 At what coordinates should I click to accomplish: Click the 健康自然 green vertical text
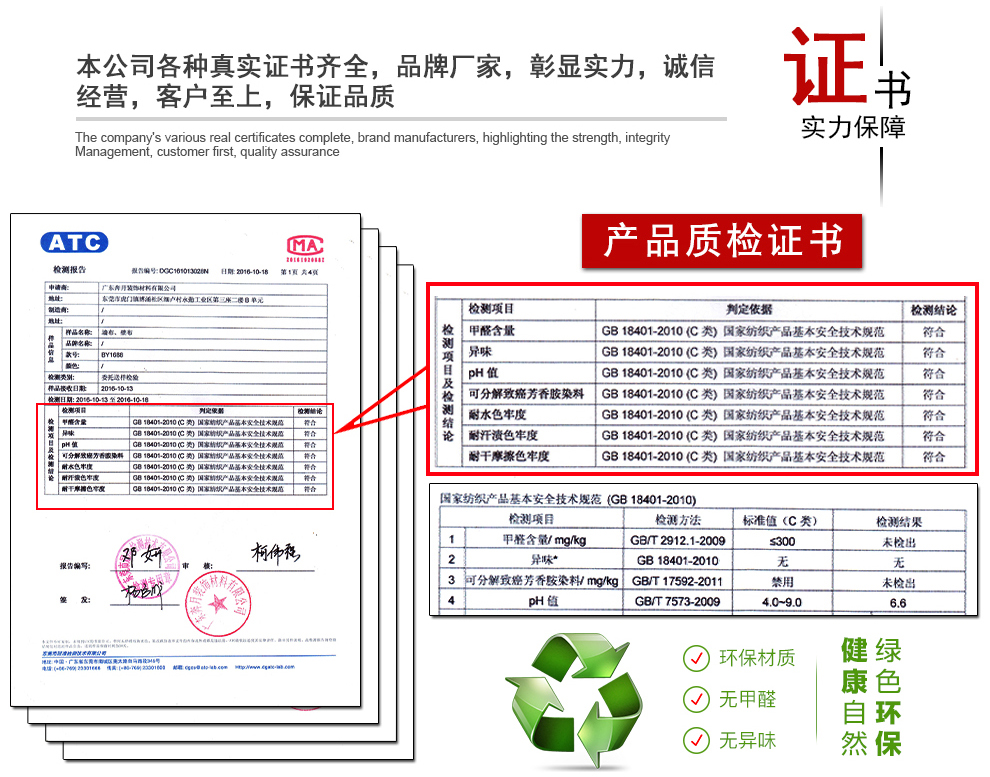click(854, 697)
